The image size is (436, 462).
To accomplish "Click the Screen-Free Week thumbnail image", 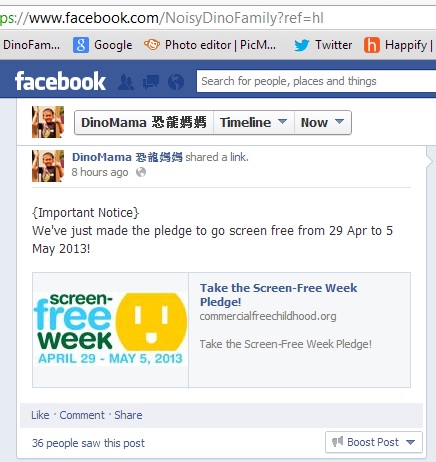I will click(110, 329).
